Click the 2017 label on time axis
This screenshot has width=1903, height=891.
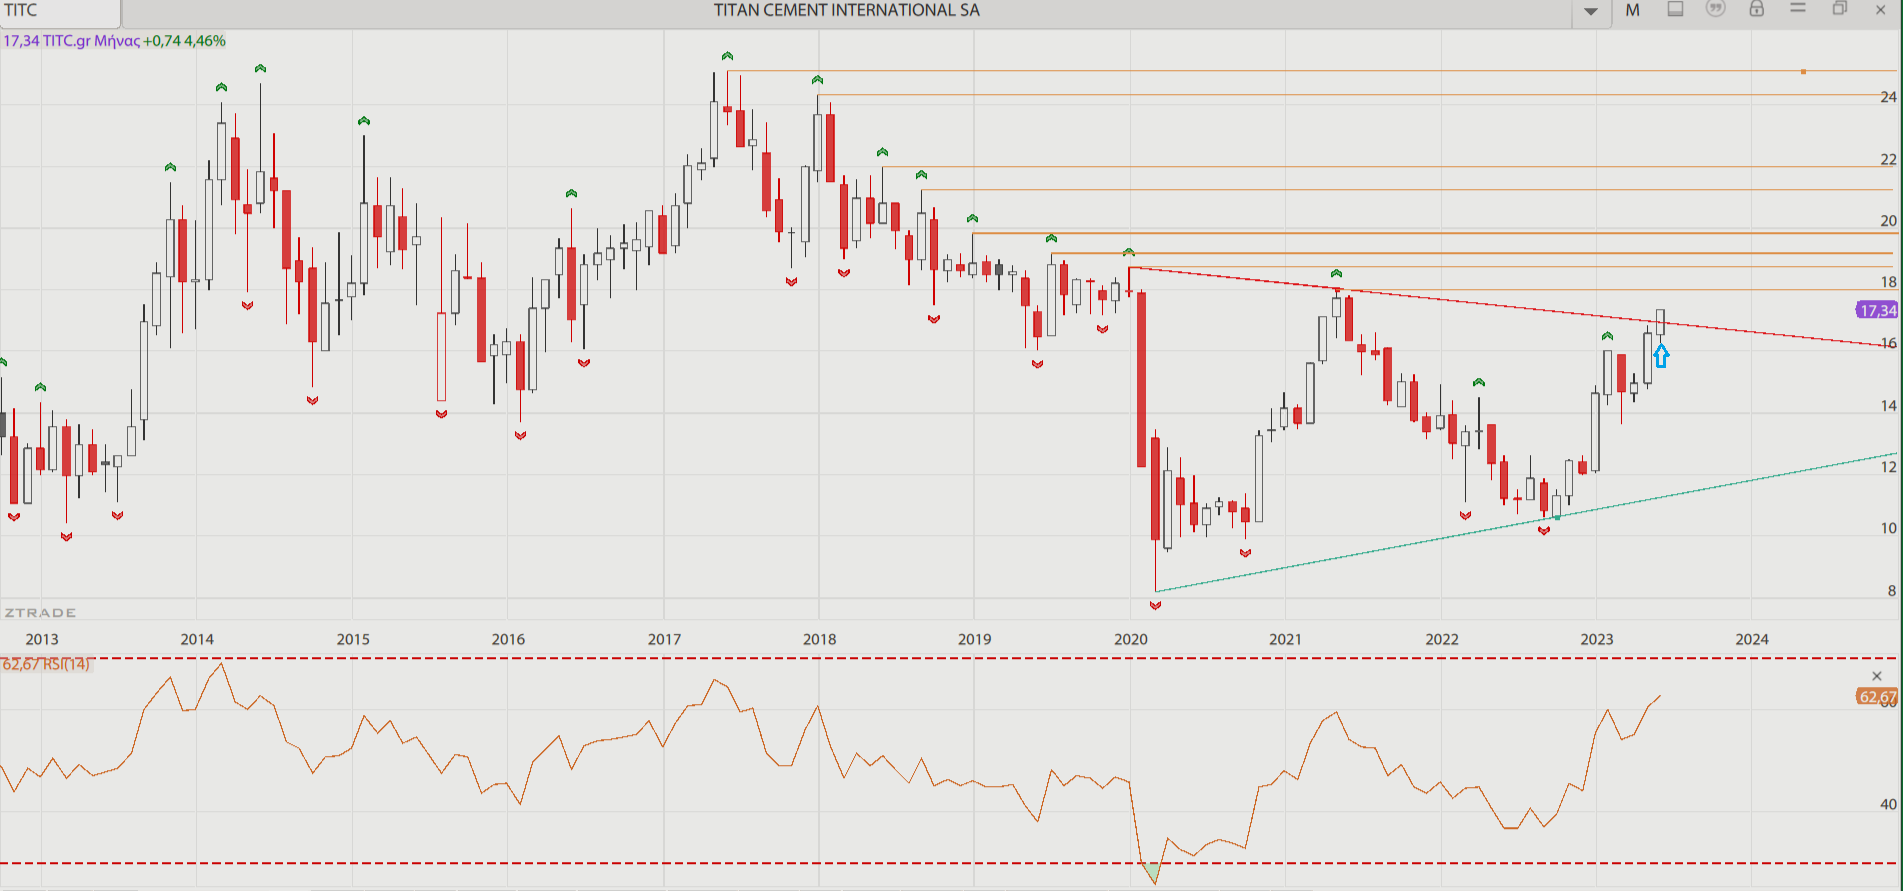point(664,639)
